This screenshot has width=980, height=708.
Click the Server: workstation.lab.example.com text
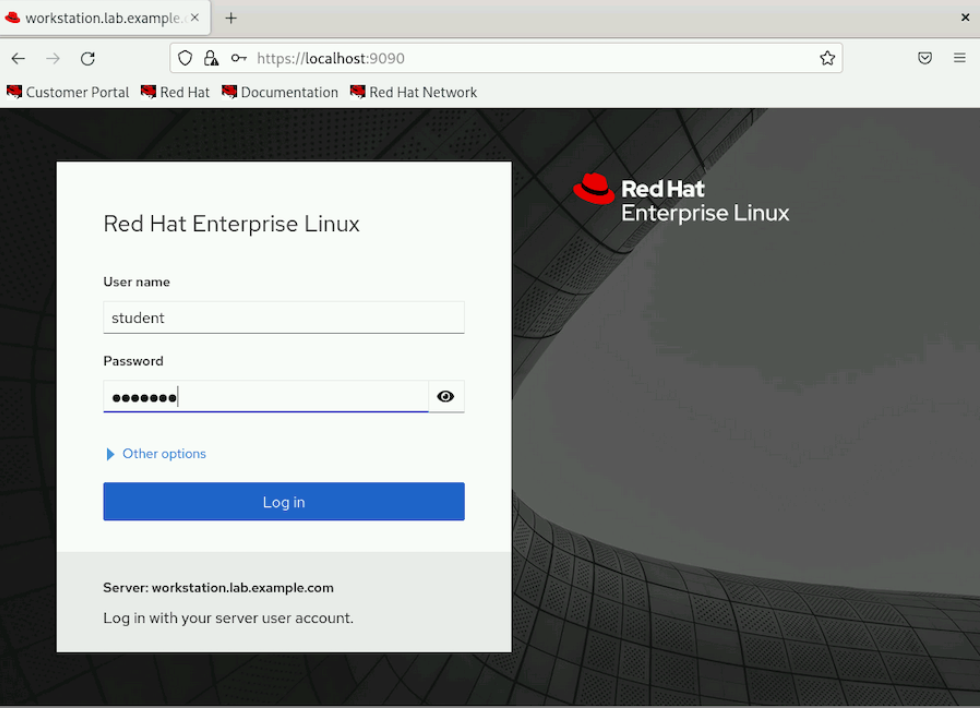[x=218, y=587]
